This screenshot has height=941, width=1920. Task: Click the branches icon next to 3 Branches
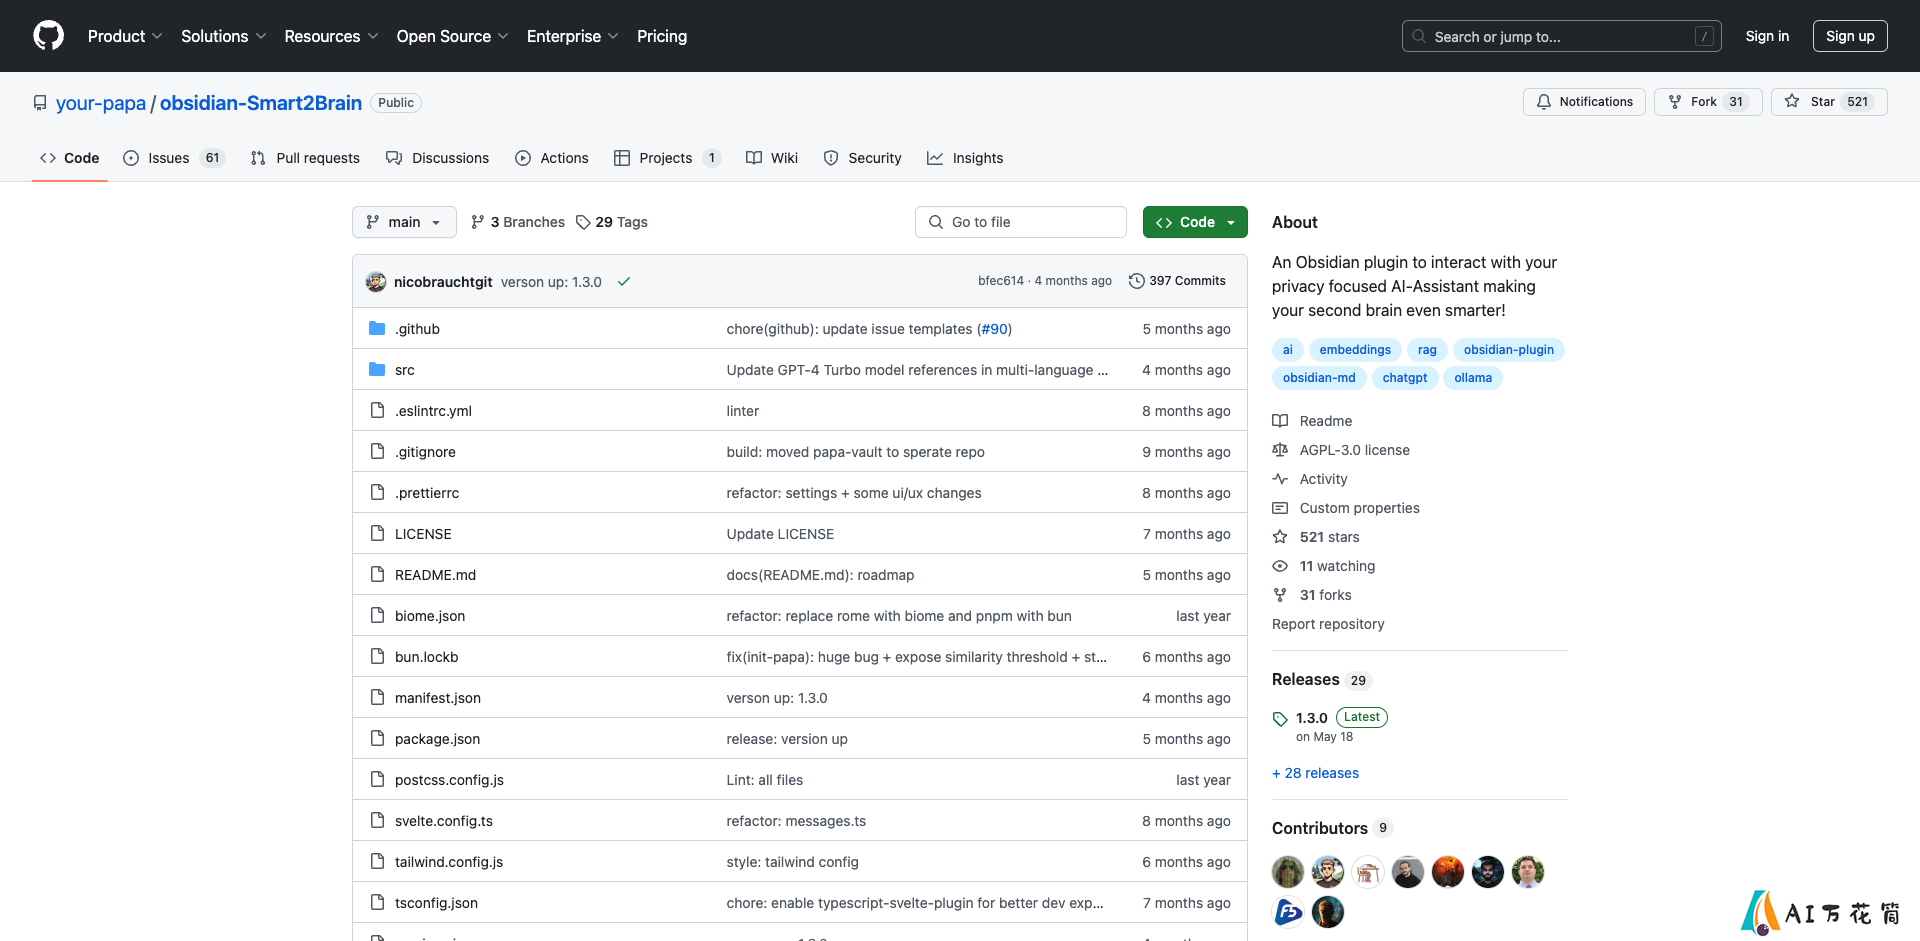pos(478,222)
